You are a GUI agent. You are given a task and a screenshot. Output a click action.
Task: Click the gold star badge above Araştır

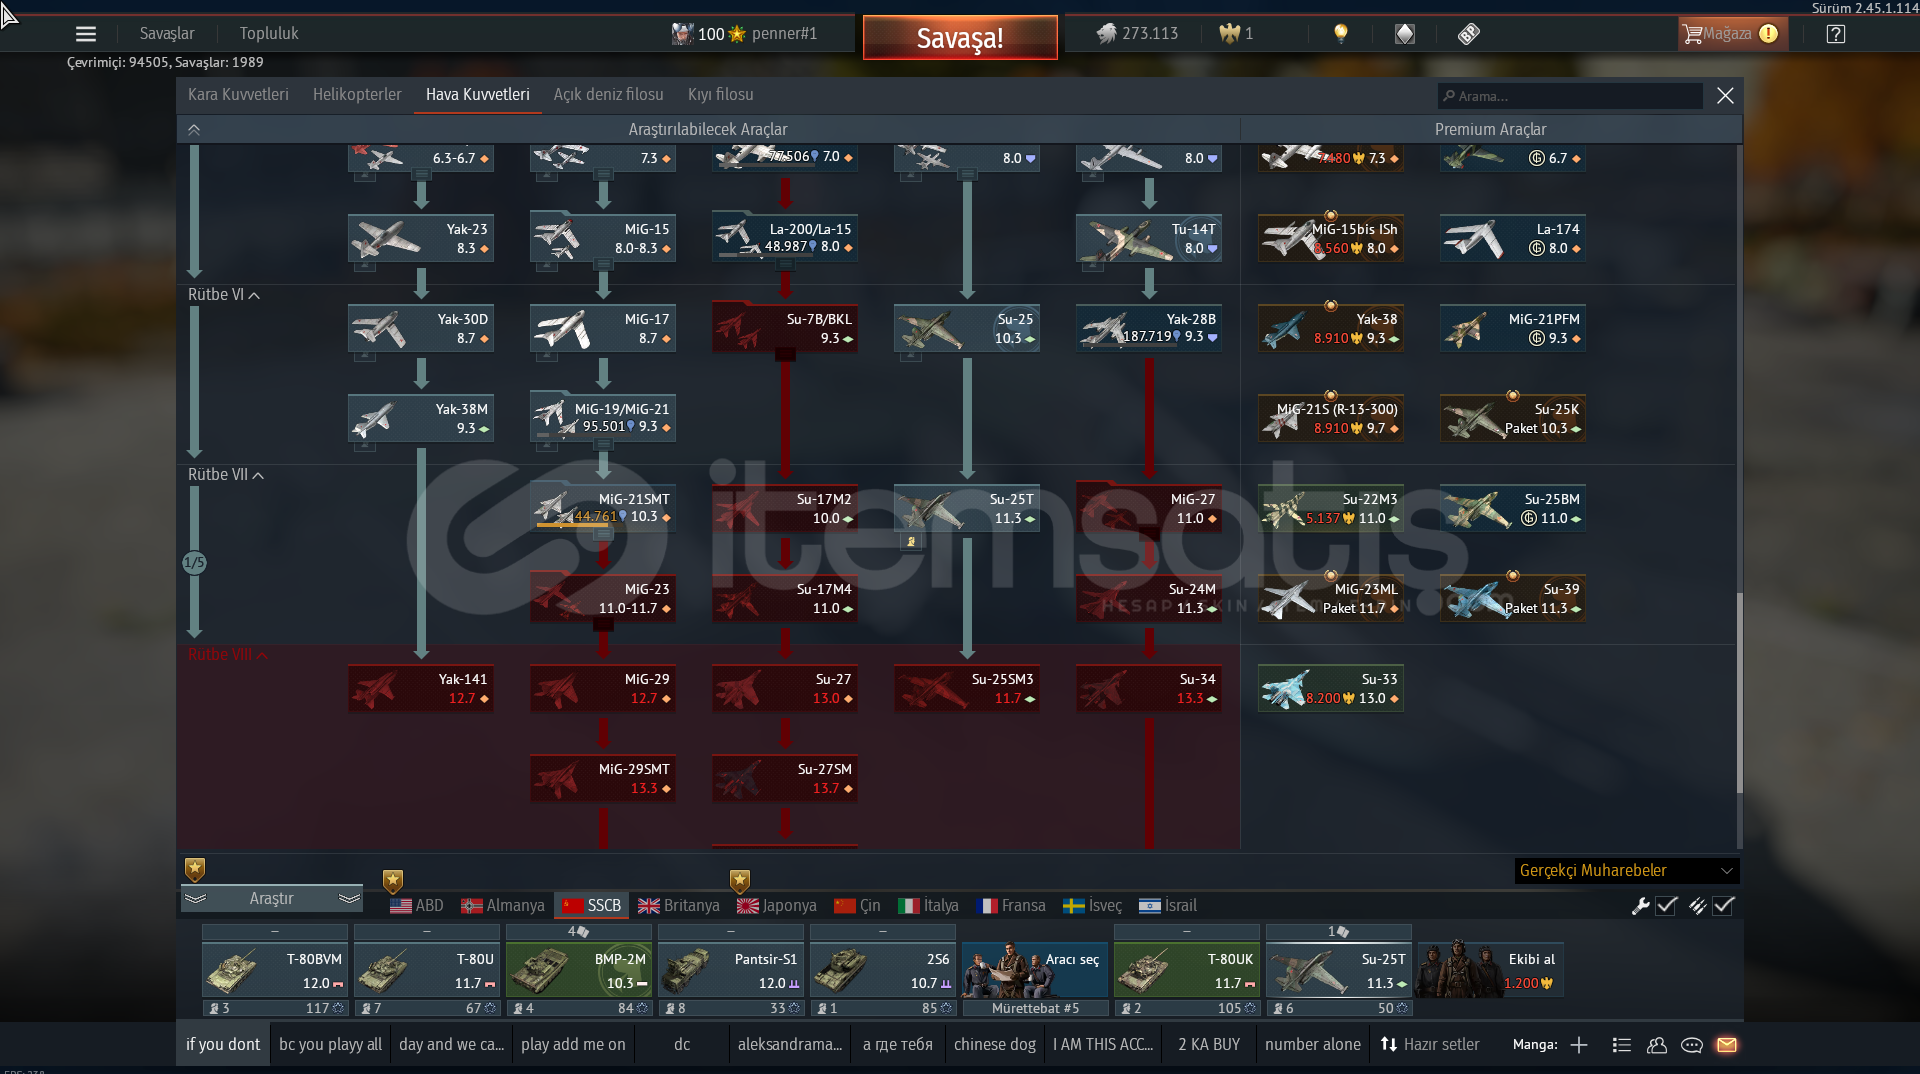pos(195,869)
